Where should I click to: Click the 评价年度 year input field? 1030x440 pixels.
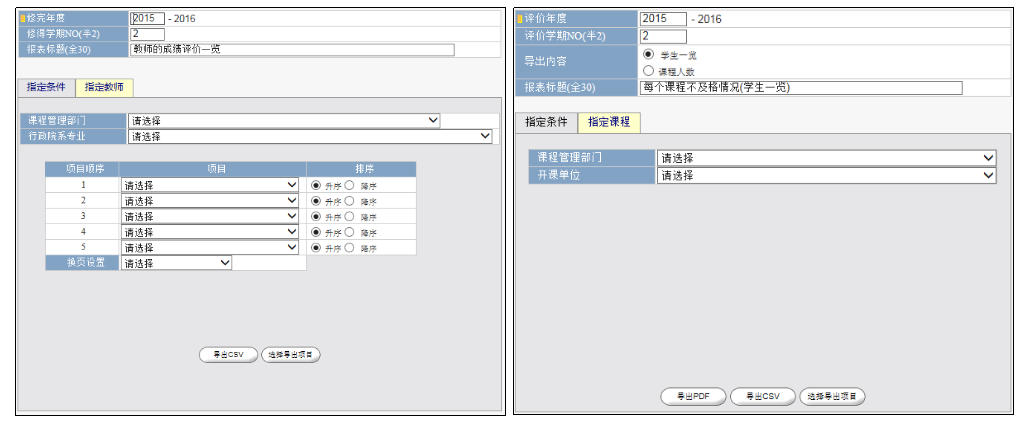click(663, 19)
